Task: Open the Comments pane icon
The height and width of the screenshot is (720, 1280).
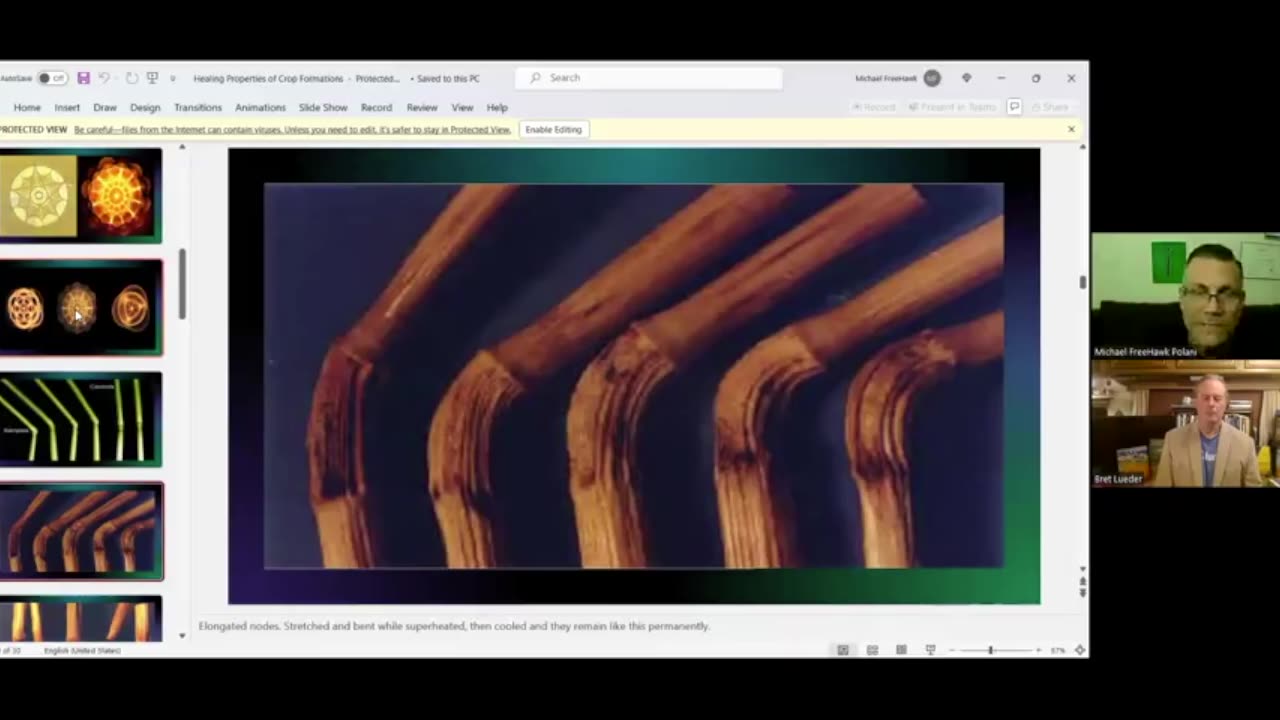Action: 1014,107
